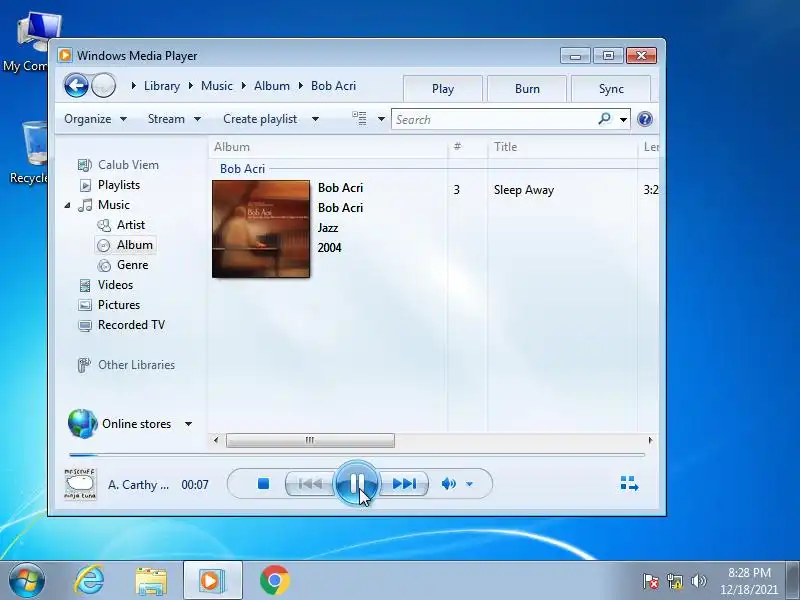Screen dimensions: 800x600
Task: Click the Bob Acri group header
Action: click(242, 168)
